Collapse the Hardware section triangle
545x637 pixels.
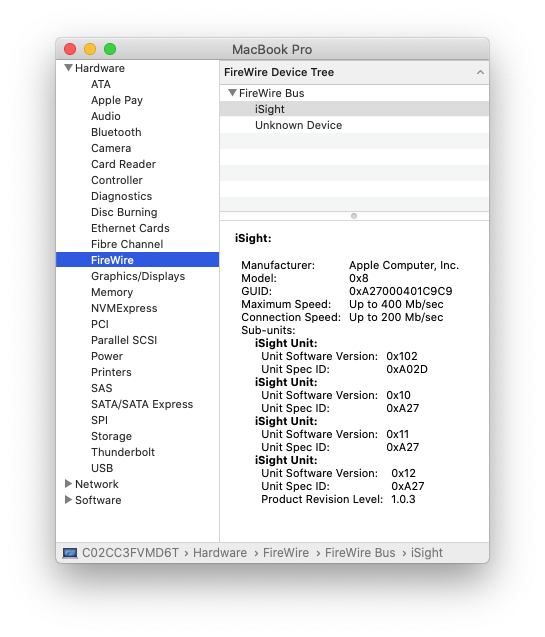pos(68,68)
